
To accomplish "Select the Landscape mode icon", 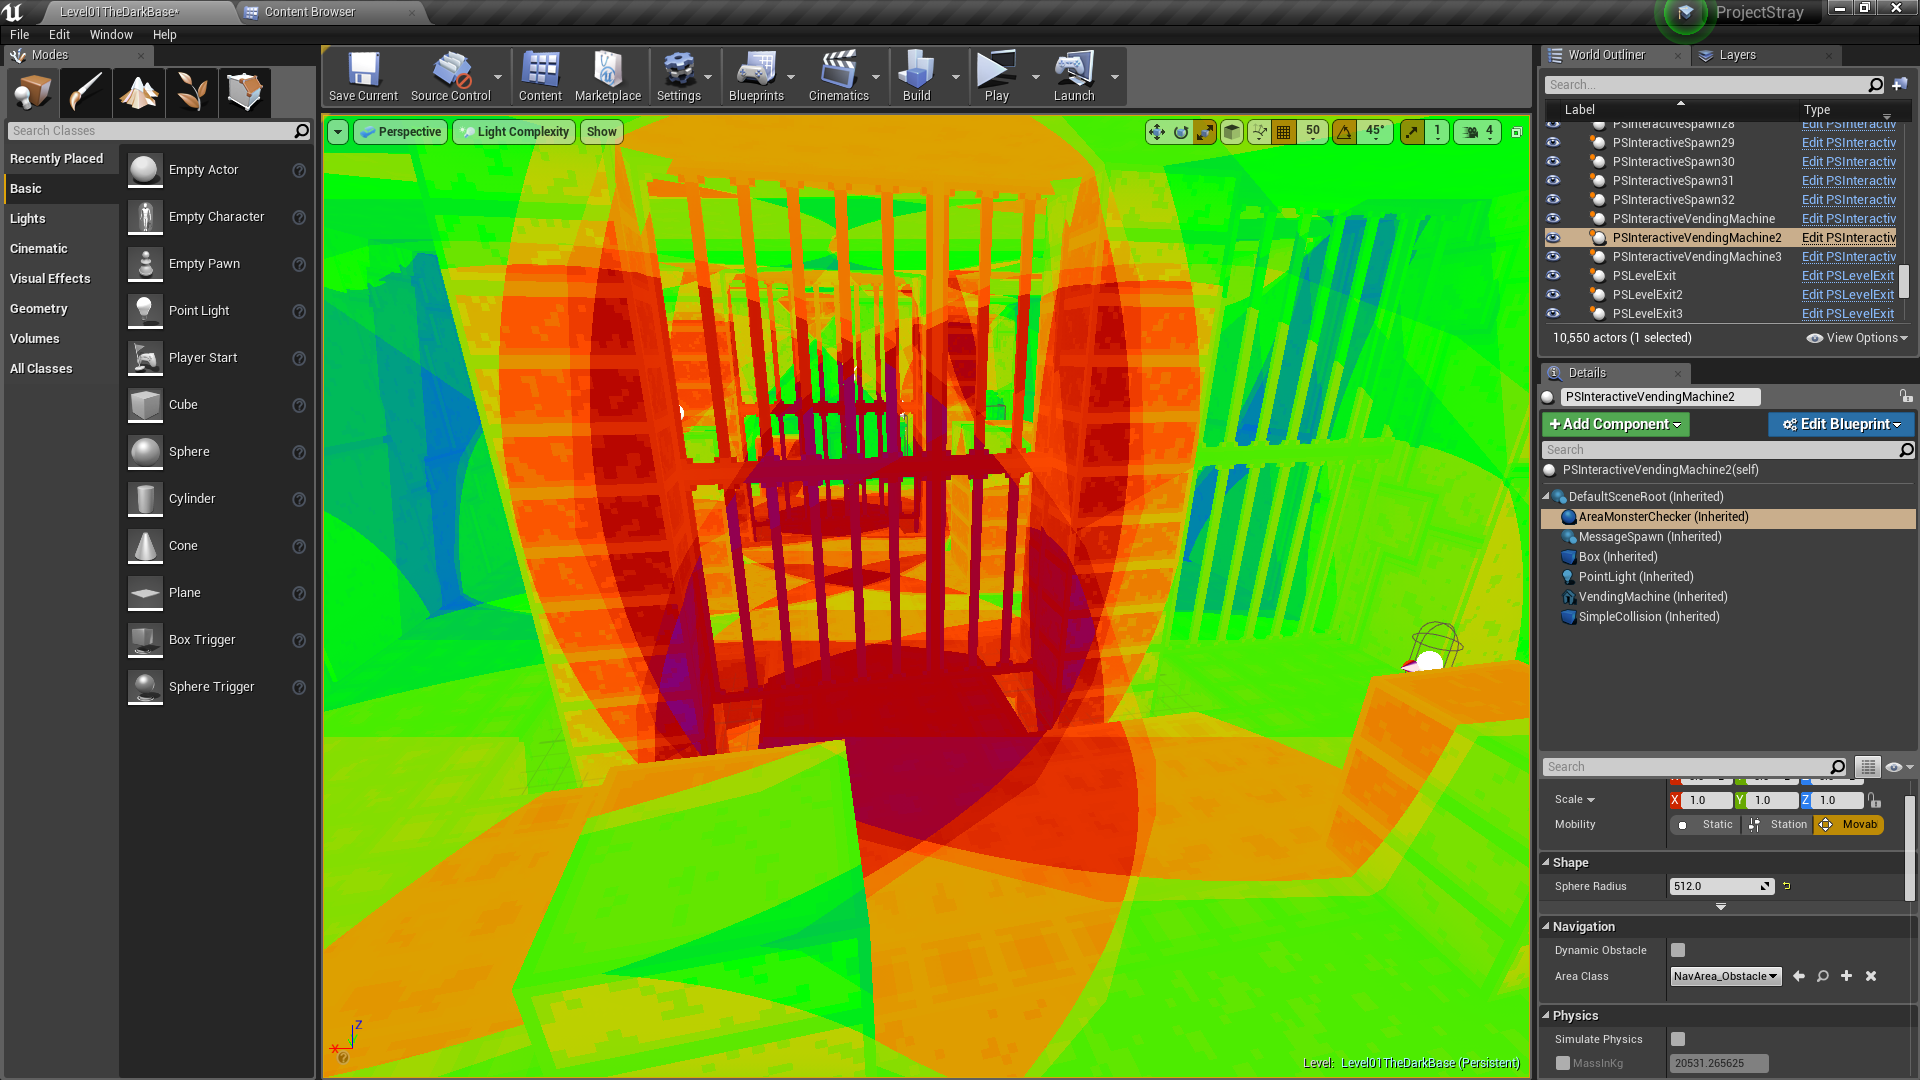I will (139, 93).
